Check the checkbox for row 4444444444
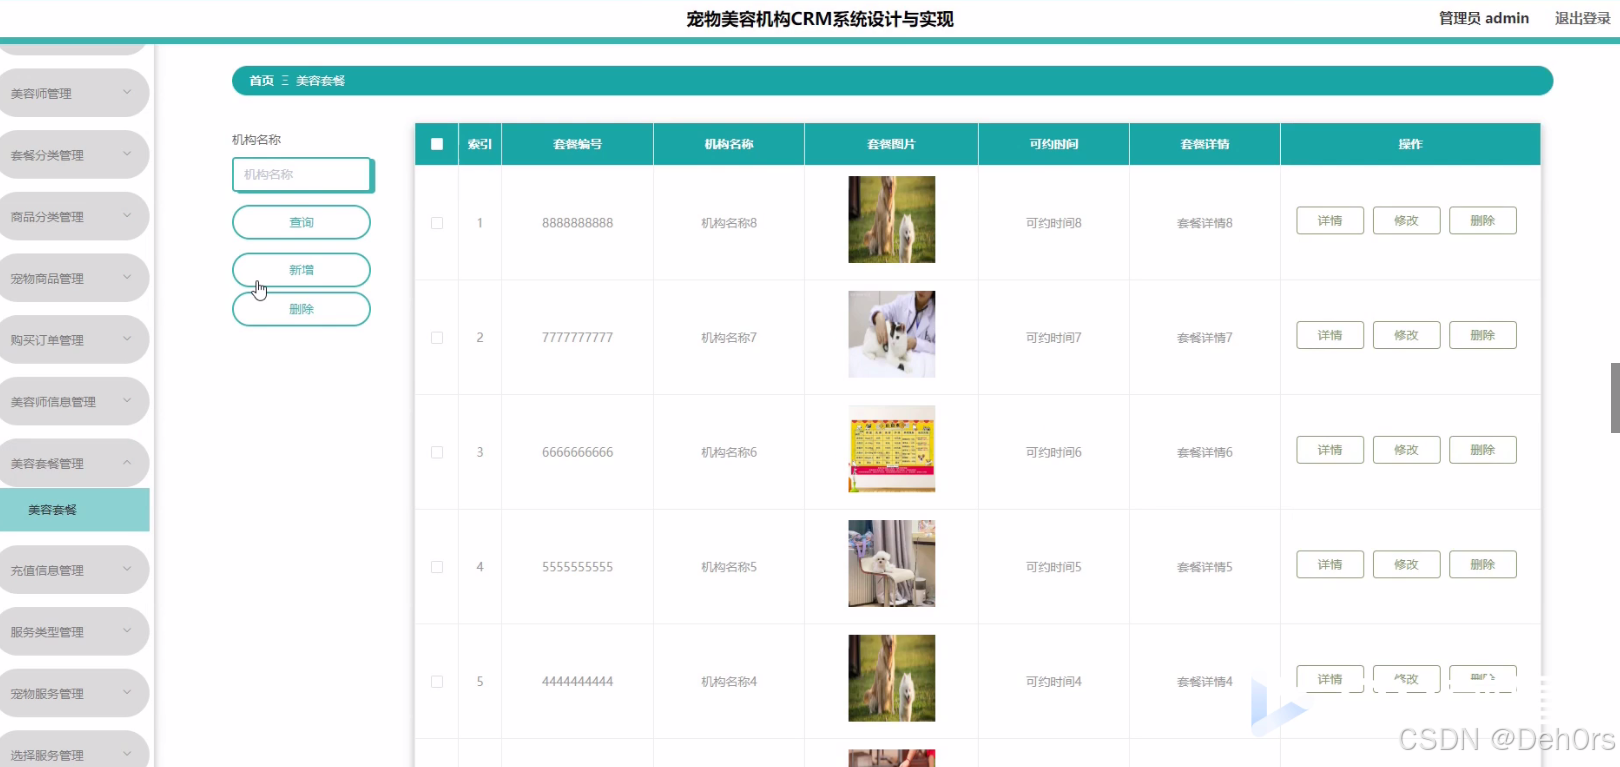This screenshot has width=1620, height=767. 437,682
